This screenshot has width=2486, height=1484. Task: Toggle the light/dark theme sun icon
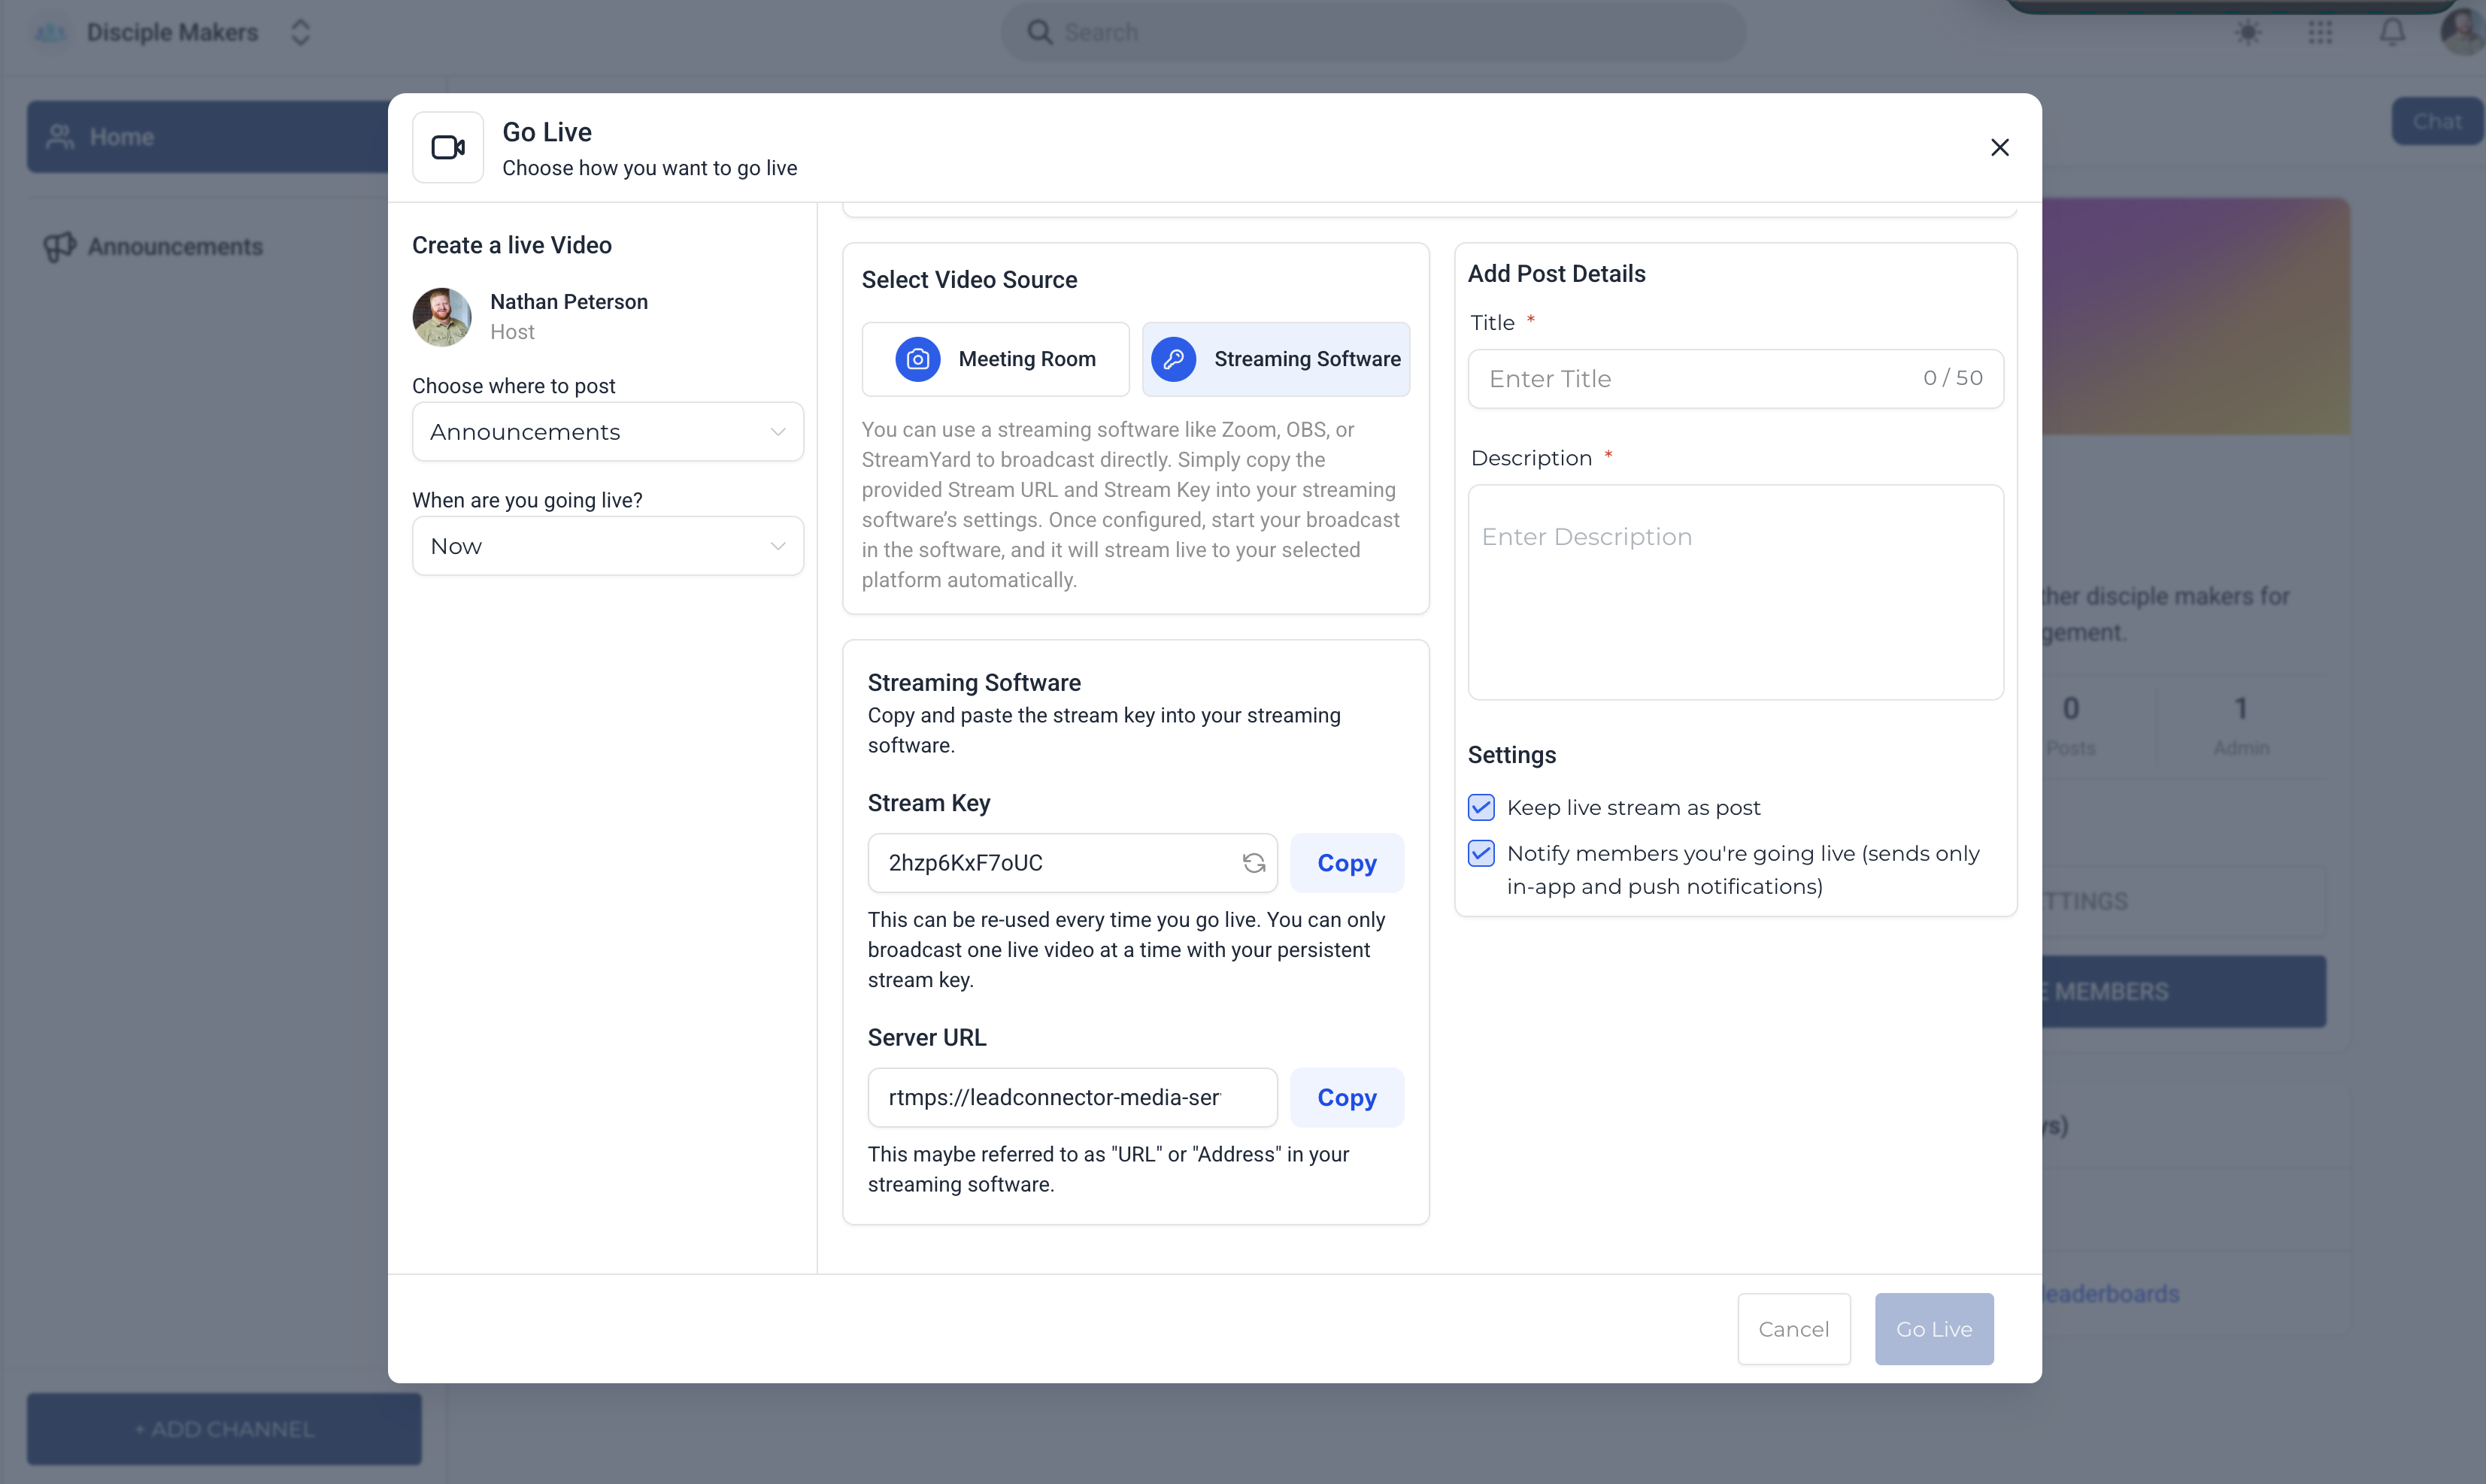(2248, 32)
